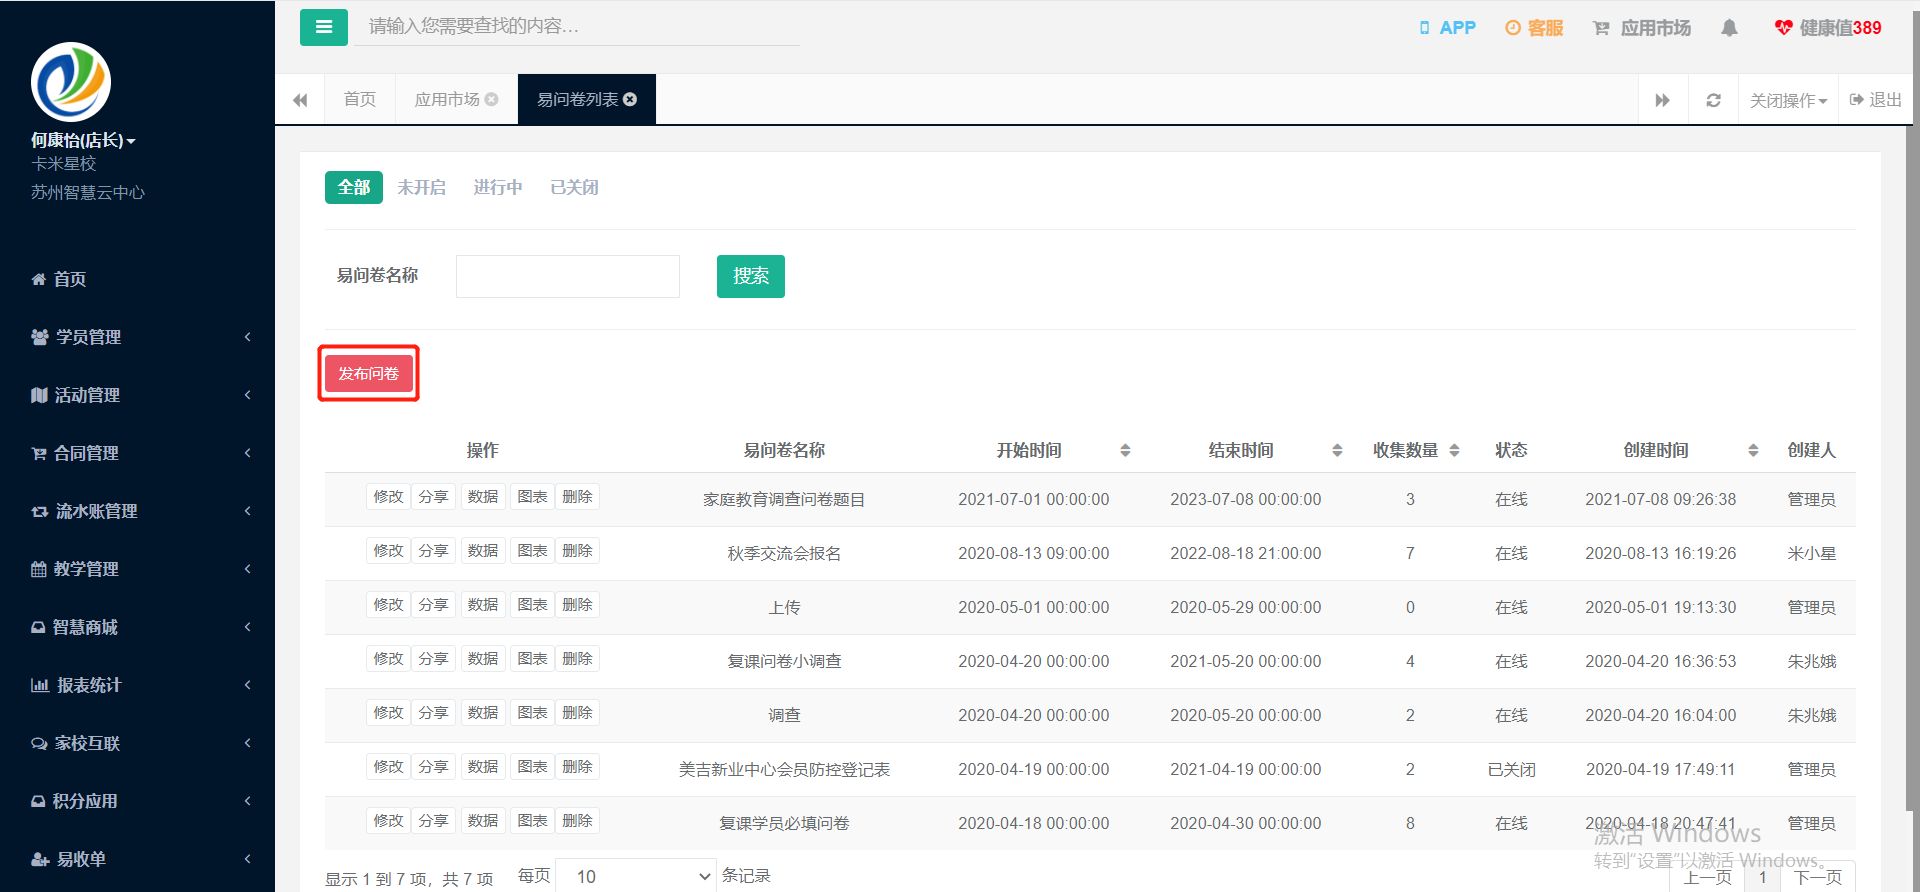This screenshot has width=1920, height=892.
Task: Expand 流水账管理 sidebar menu
Action: (137, 511)
